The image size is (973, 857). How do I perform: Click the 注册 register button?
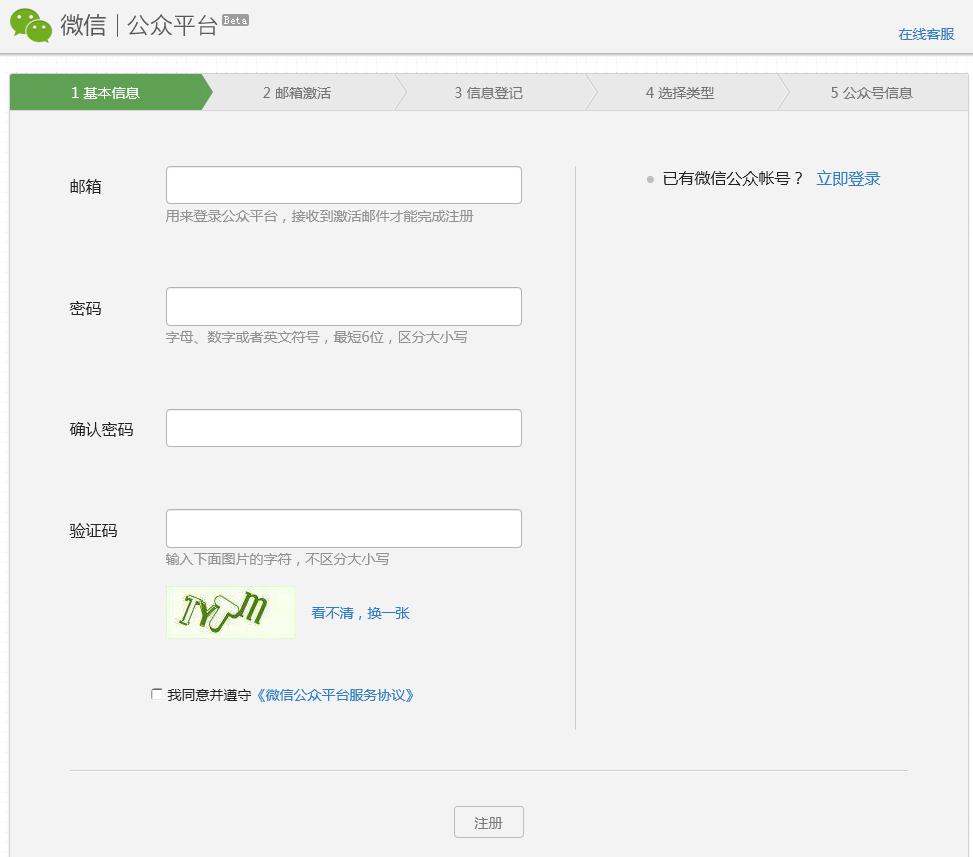point(488,822)
